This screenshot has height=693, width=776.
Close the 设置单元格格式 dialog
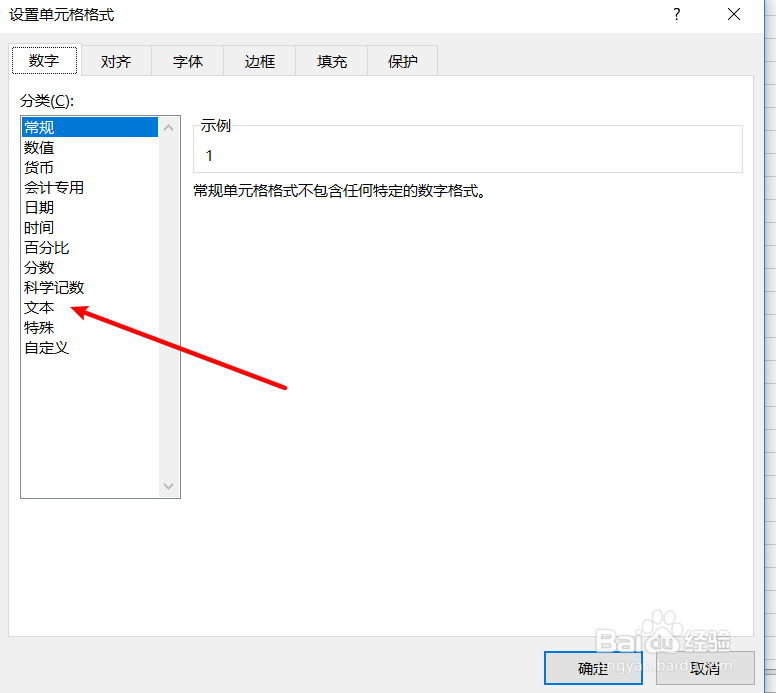pyautogui.click(x=734, y=14)
